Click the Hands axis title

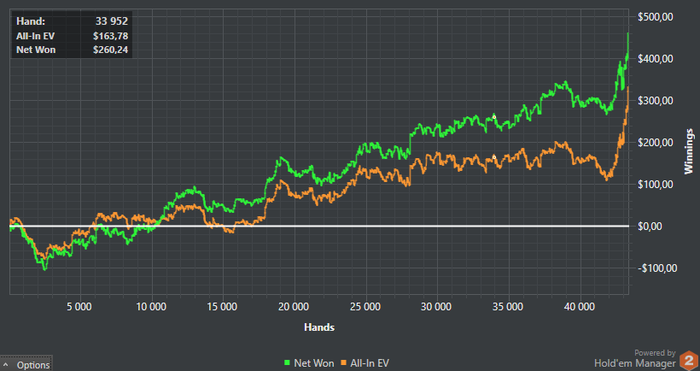(319, 327)
